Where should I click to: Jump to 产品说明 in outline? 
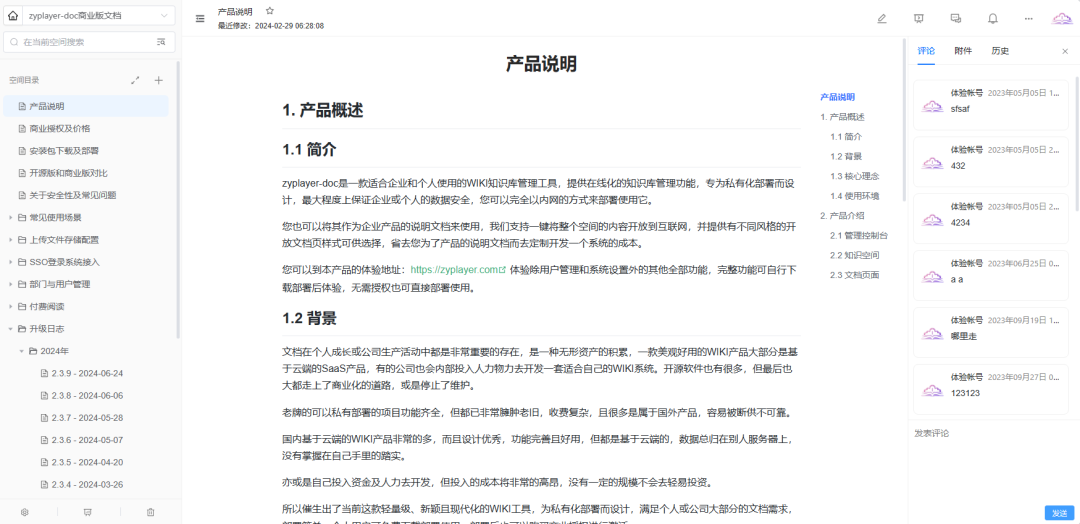tap(838, 97)
